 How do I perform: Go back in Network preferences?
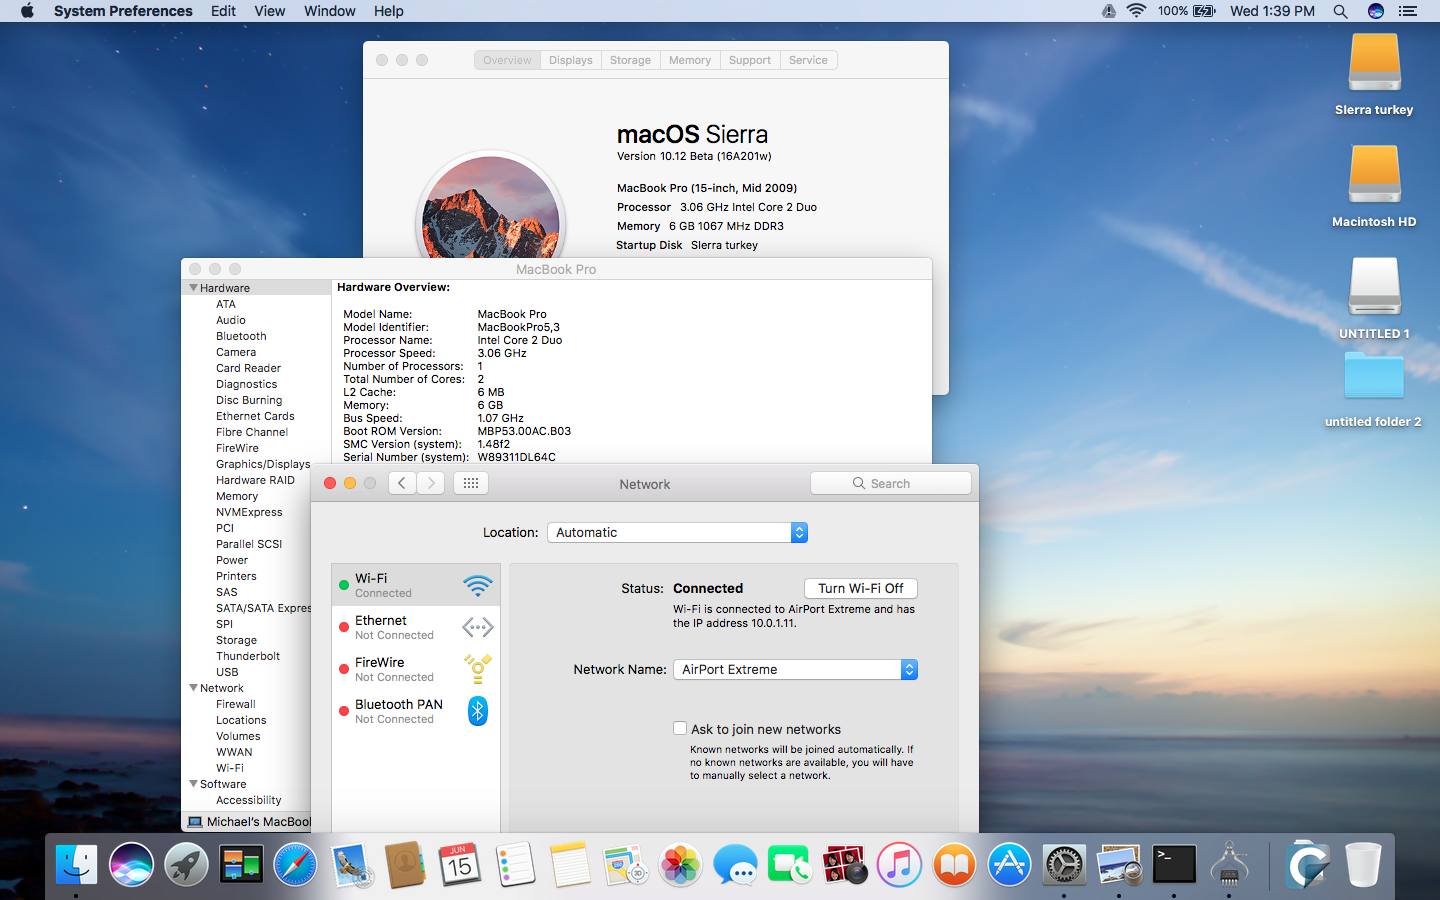click(x=402, y=483)
